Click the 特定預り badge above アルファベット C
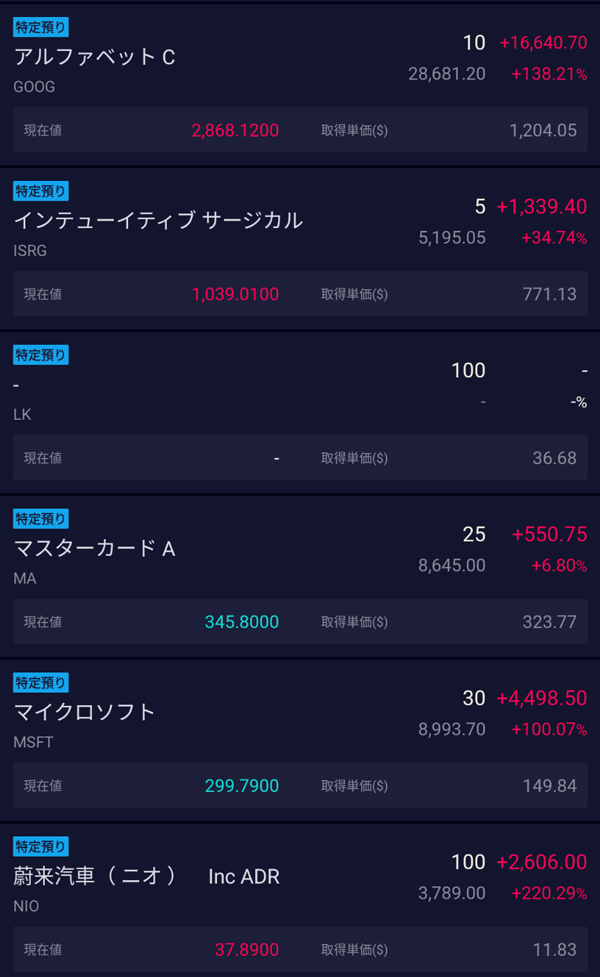Image resolution: width=600 pixels, height=977 pixels. [x=41, y=27]
